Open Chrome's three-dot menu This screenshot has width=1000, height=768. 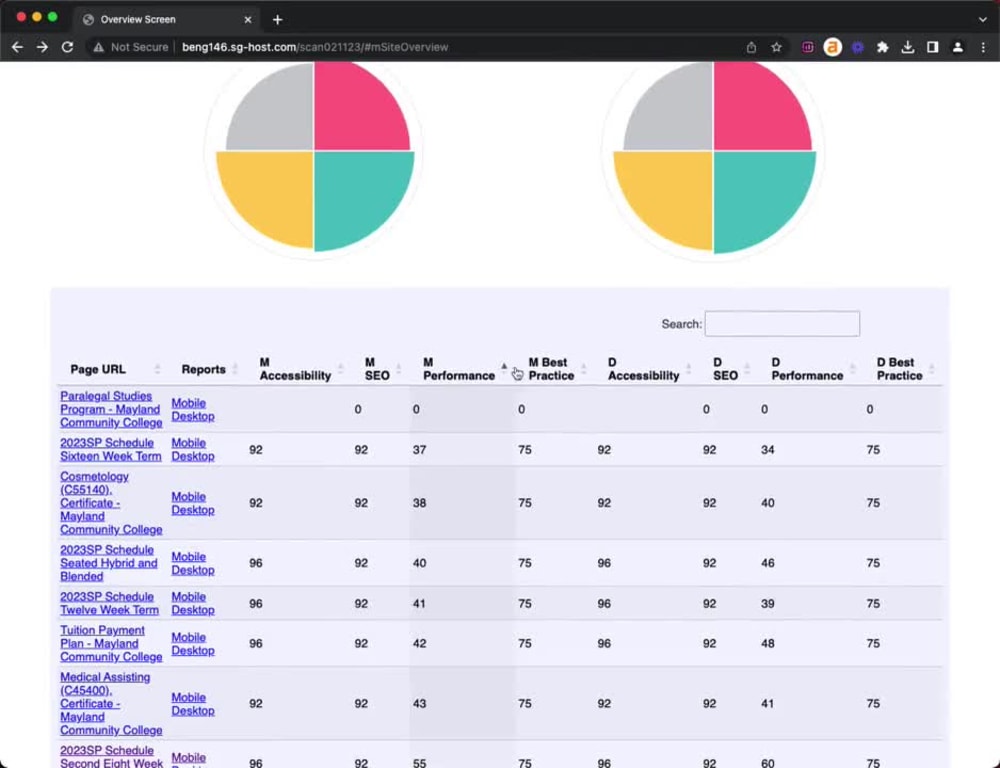tap(985, 47)
